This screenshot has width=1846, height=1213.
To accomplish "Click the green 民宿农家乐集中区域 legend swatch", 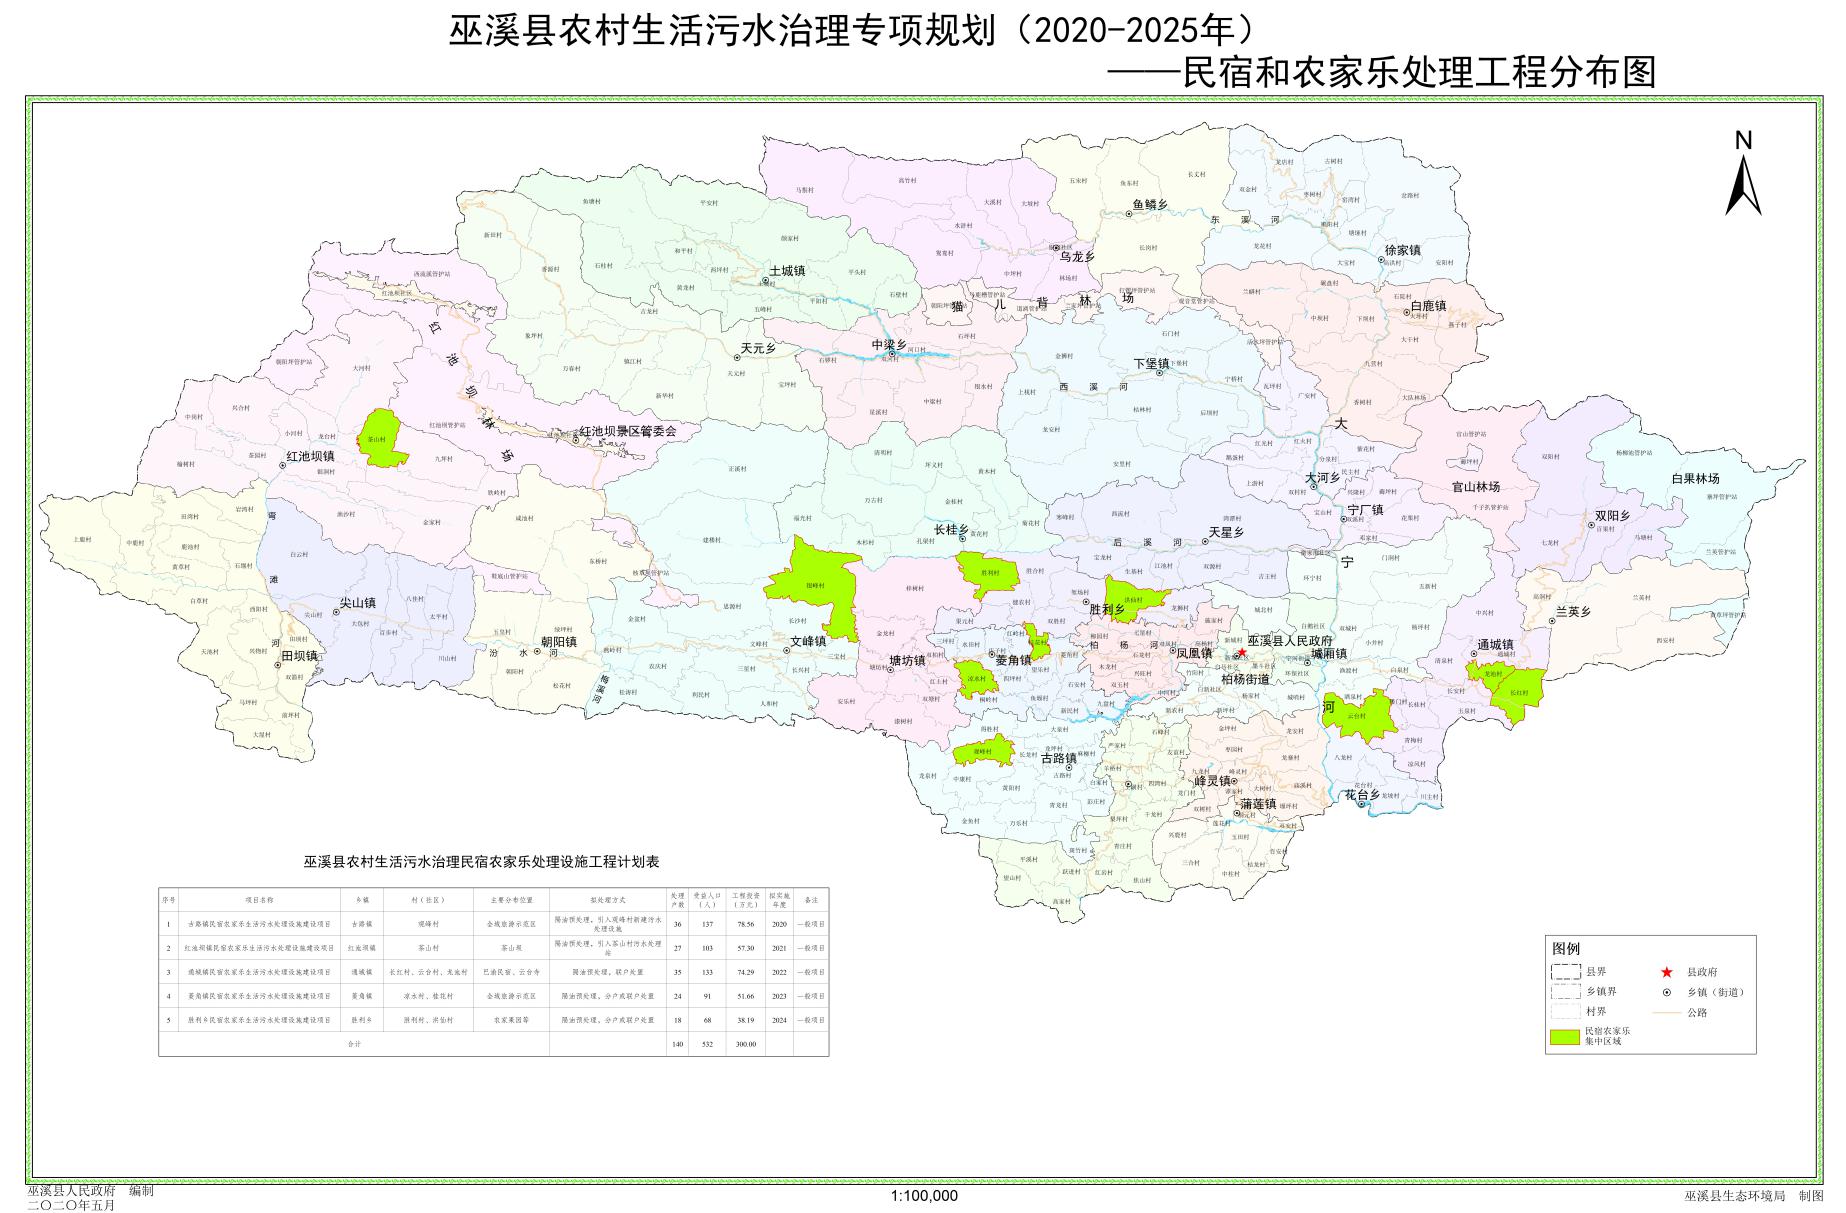I will (1565, 1036).
